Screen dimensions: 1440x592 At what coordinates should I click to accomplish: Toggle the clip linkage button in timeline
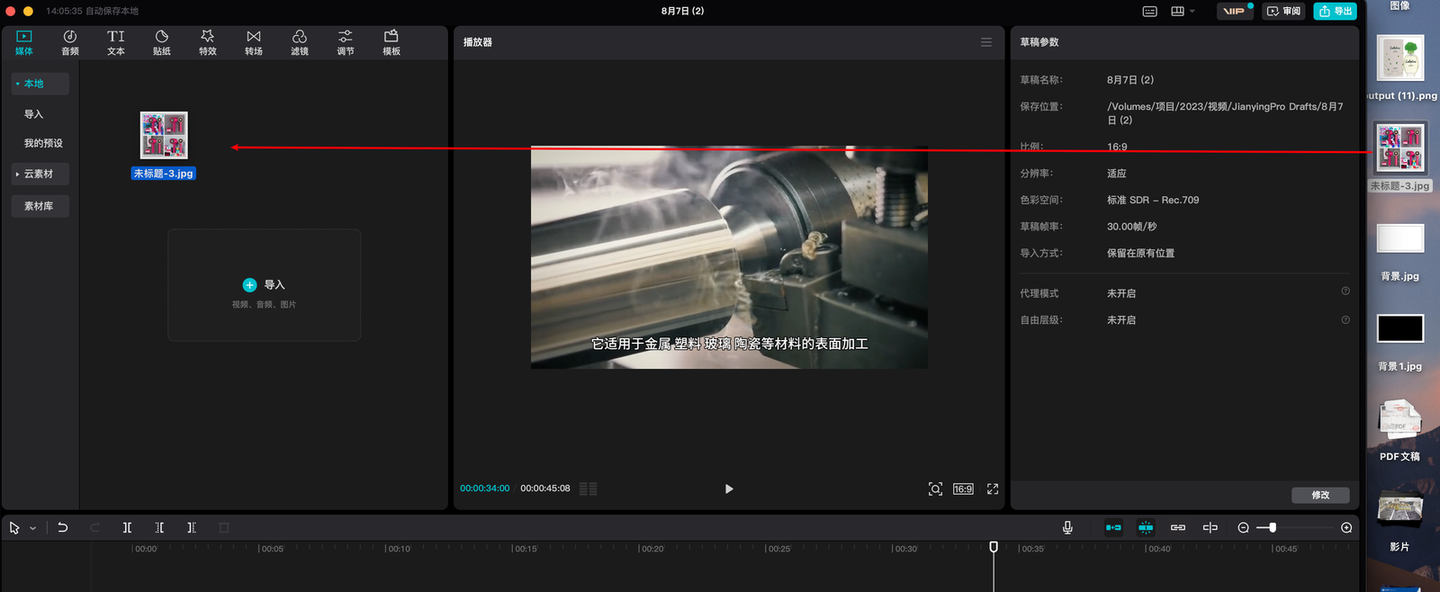pos(1178,527)
